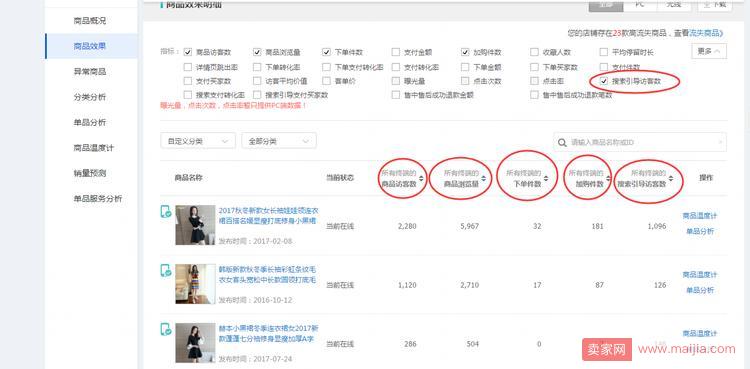The height and width of the screenshot is (369, 750).
Task: Check the 下单支付转化率 indicator
Action: tap(326, 67)
